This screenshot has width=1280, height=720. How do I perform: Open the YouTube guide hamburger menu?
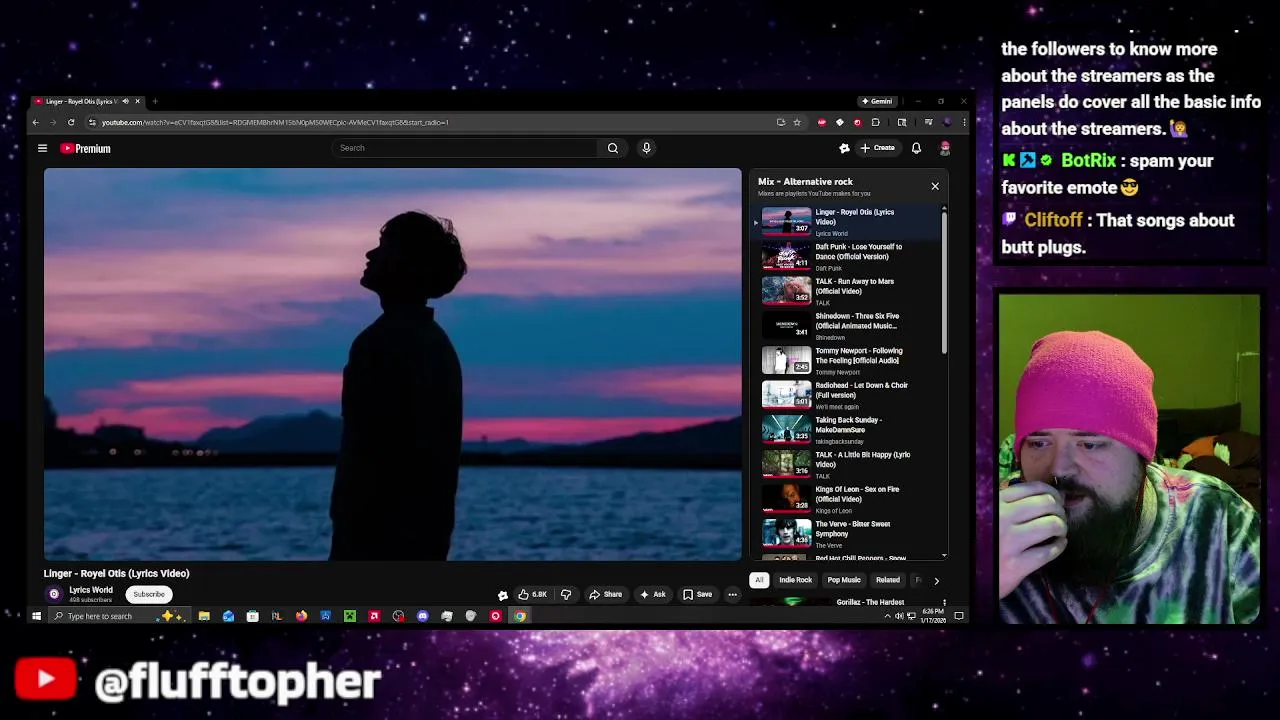pos(42,148)
